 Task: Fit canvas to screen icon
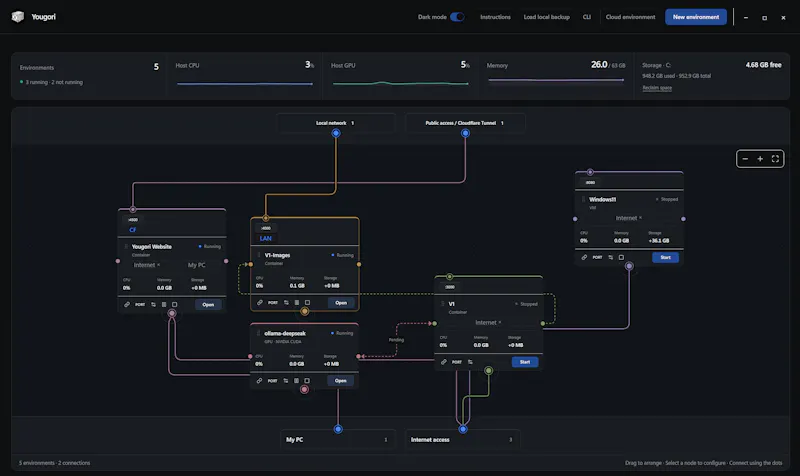[x=775, y=159]
